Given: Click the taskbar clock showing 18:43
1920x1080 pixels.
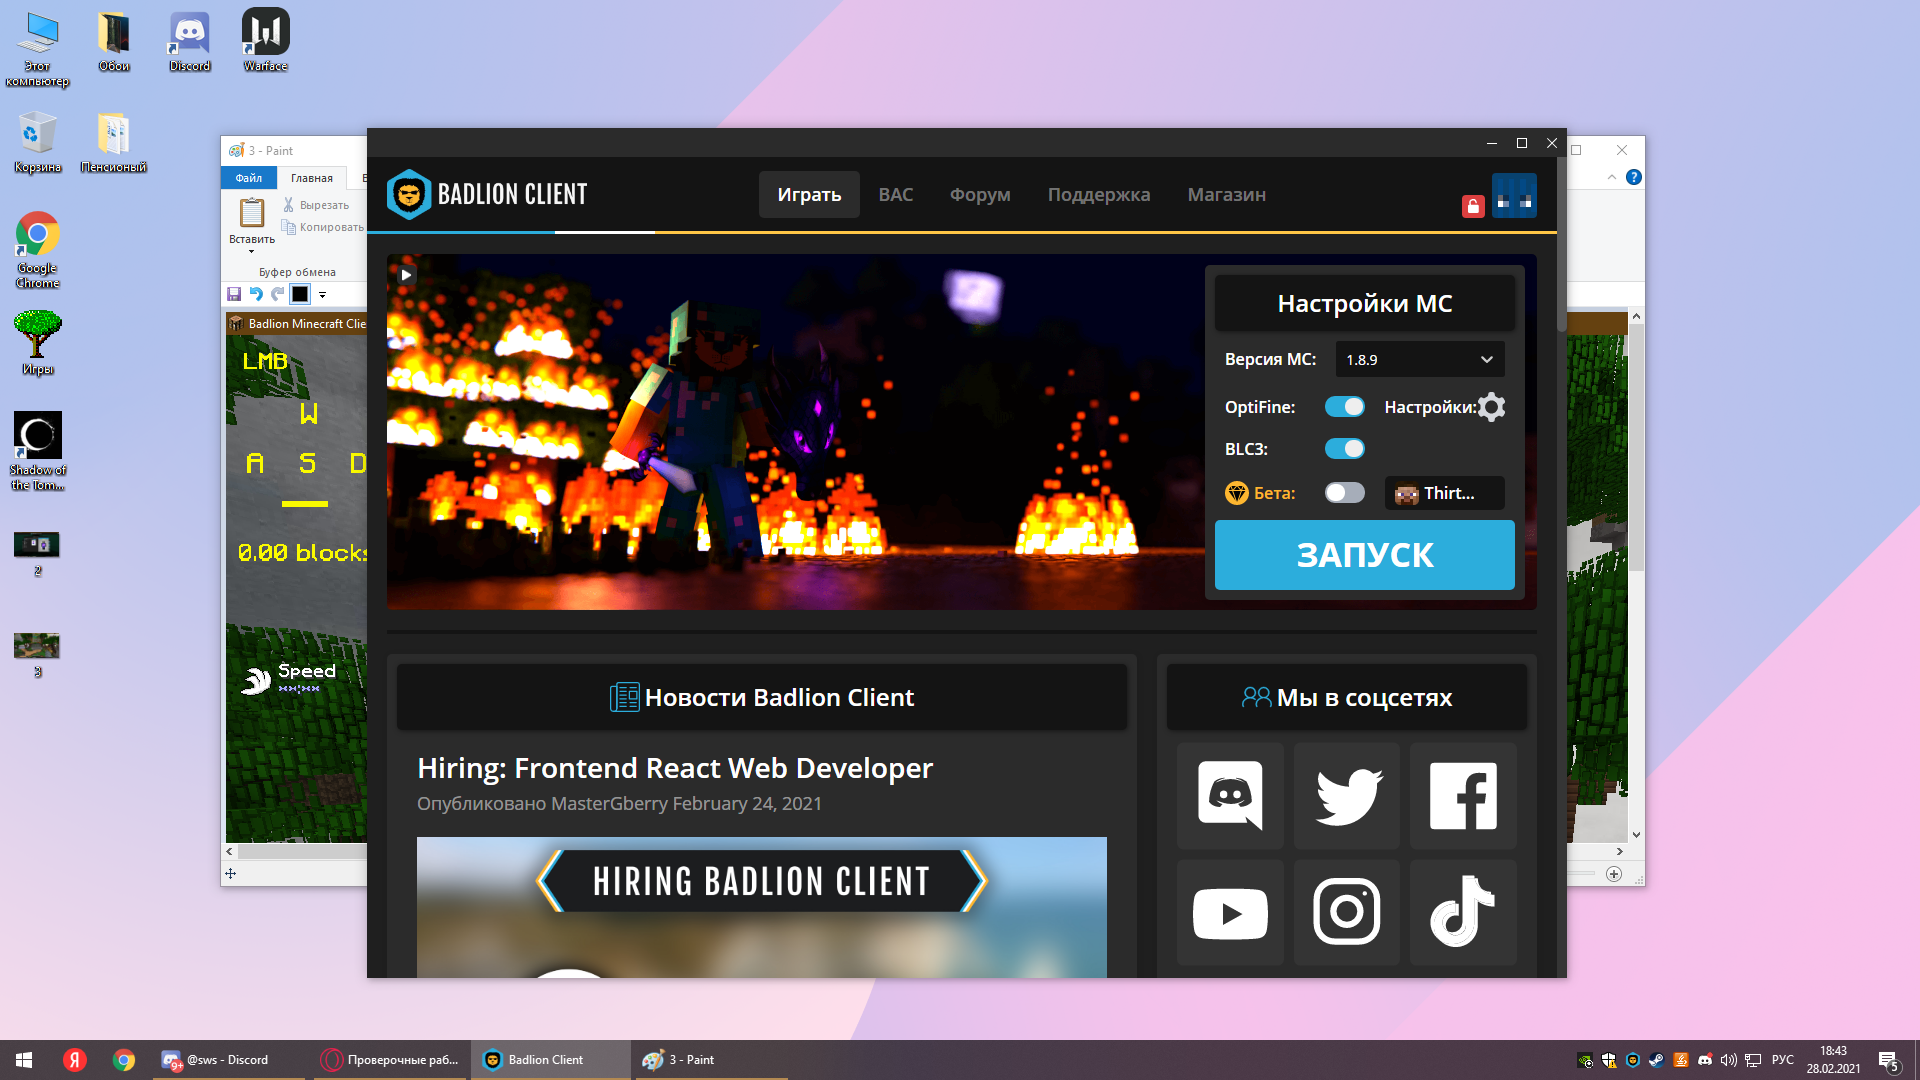Looking at the screenshot, I should (1833, 1060).
